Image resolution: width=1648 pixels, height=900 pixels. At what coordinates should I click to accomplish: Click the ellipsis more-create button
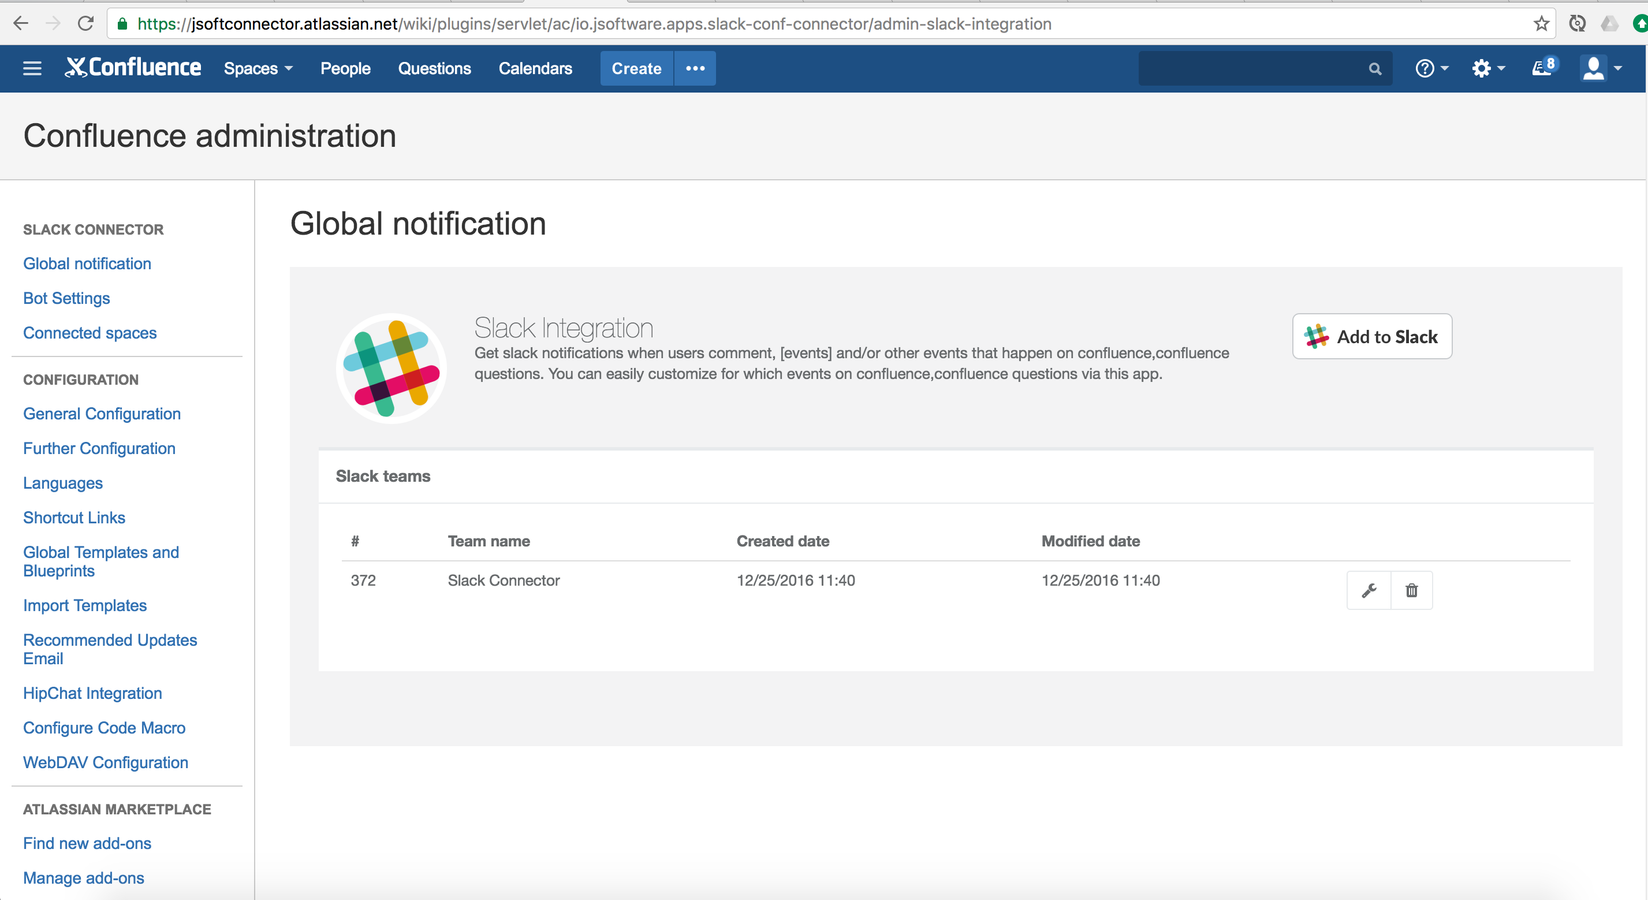click(x=695, y=68)
